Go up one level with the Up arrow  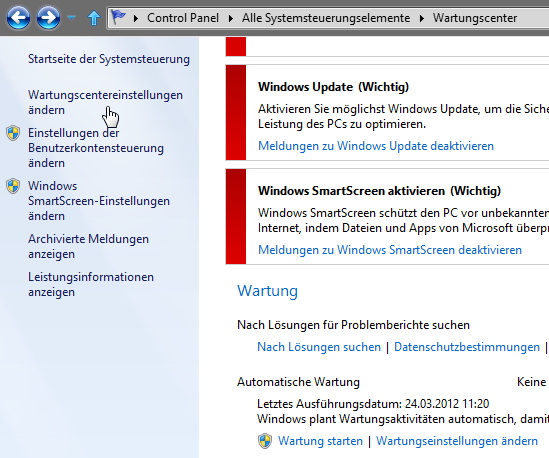[93, 18]
